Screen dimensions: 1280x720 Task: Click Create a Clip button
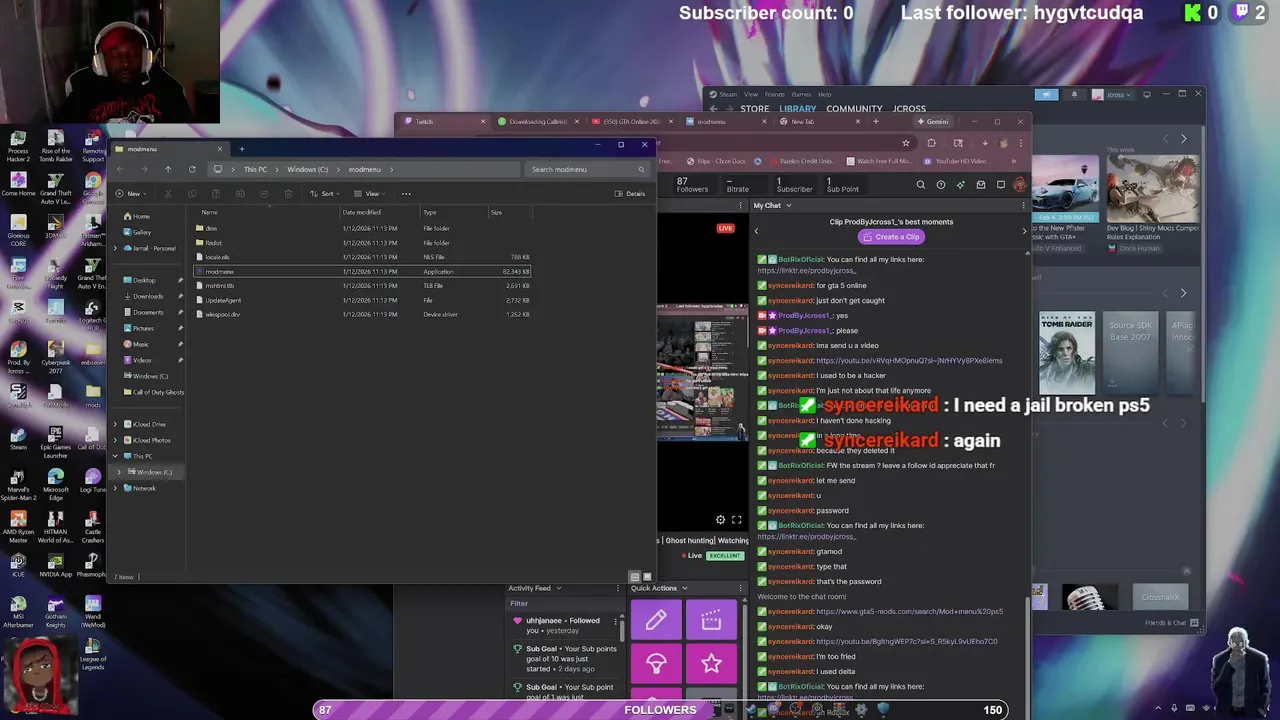click(890, 237)
